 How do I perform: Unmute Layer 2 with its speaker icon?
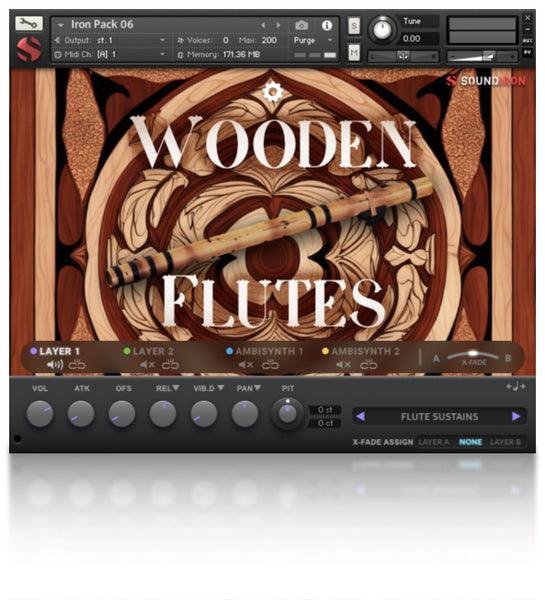click(x=147, y=365)
